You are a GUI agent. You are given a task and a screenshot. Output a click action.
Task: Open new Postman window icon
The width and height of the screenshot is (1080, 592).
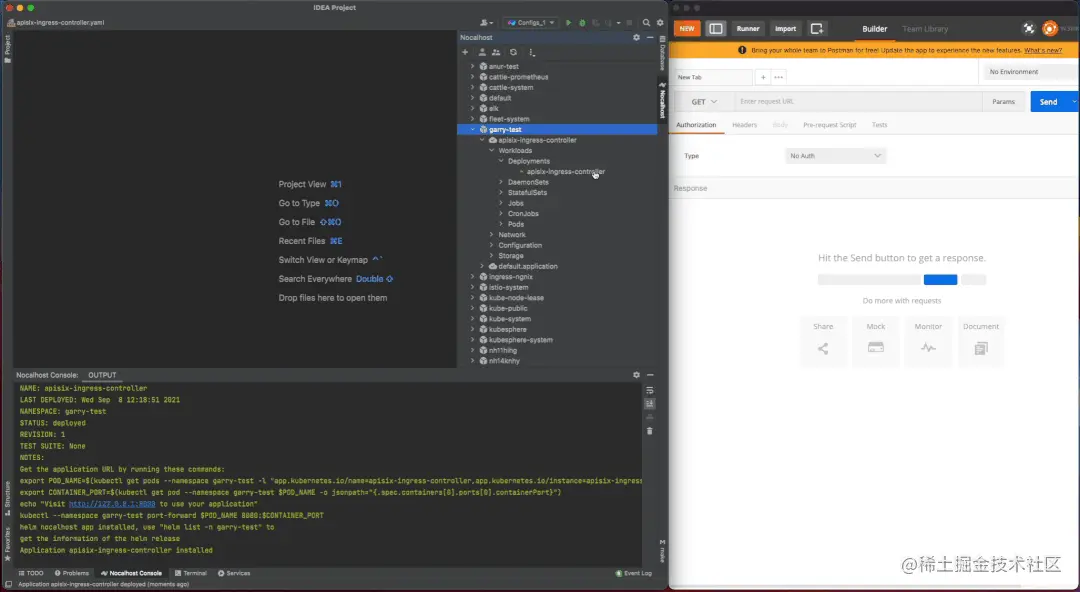(817, 28)
